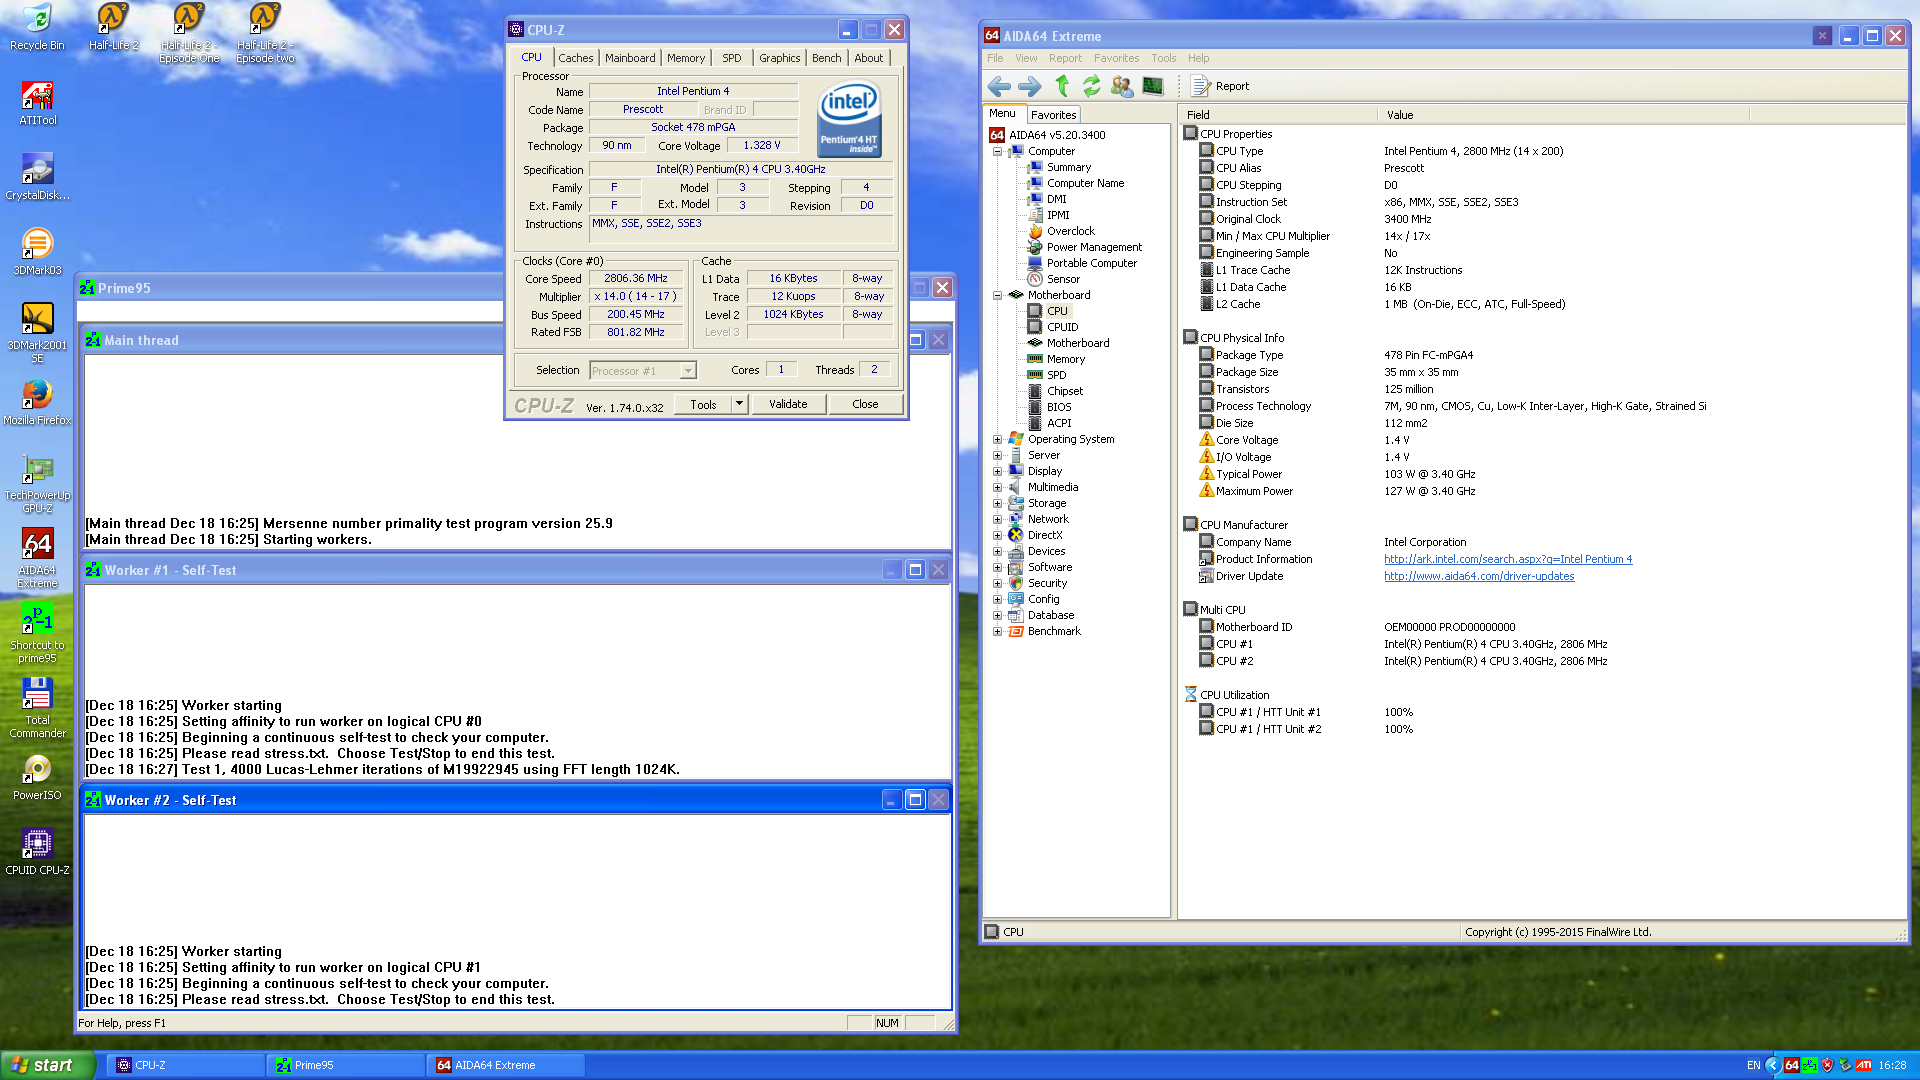Click Prime95 in the Windows taskbar
1920x1080 pixels.
[x=345, y=1065]
